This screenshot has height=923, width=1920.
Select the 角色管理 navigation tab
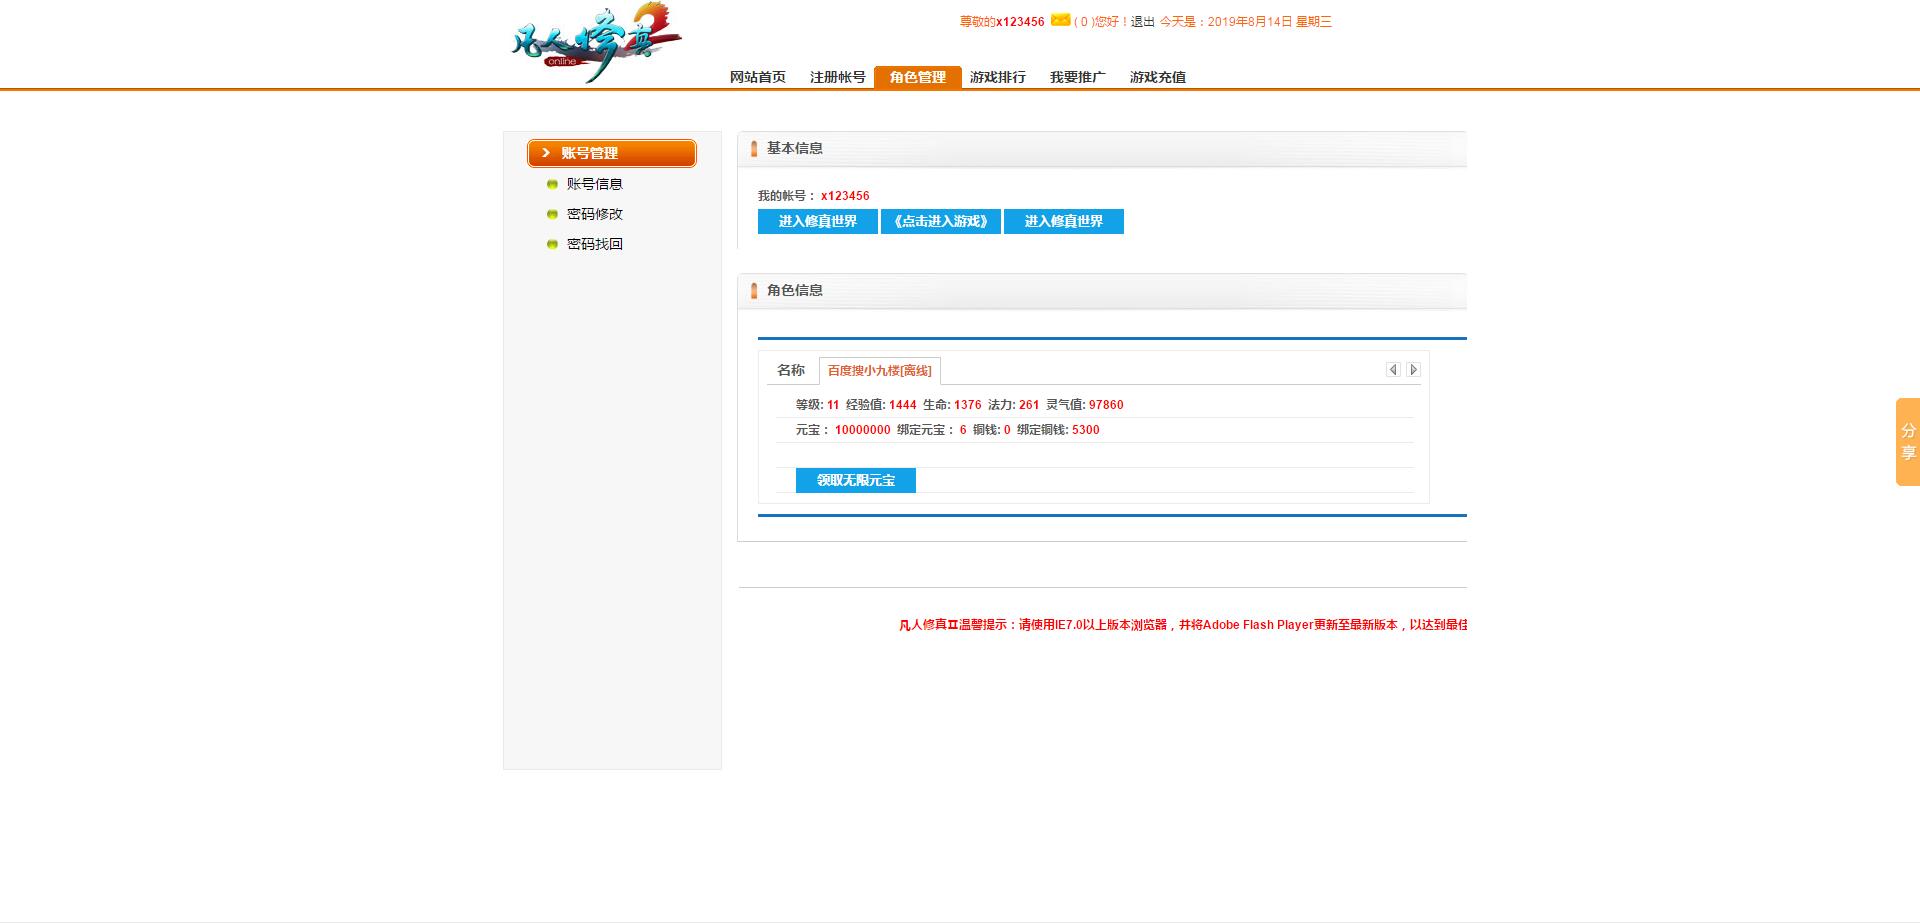917,77
